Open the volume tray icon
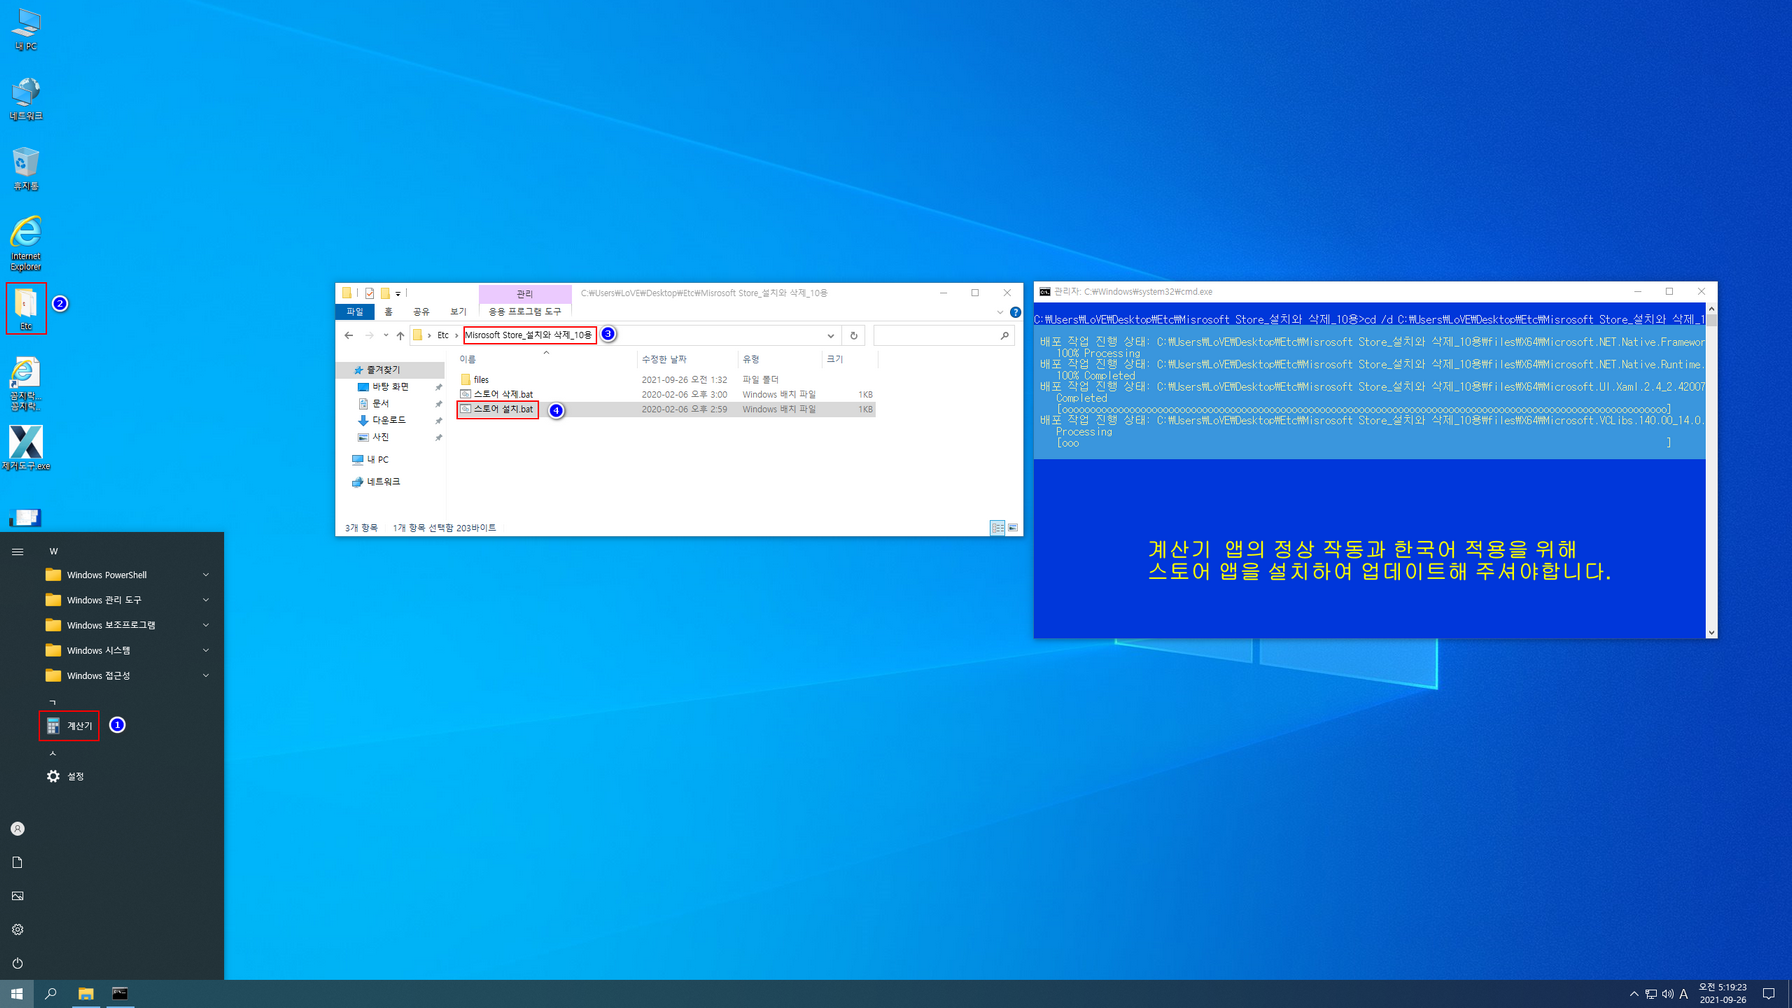The width and height of the screenshot is (1792, 1008). (x=1667, y=994)
